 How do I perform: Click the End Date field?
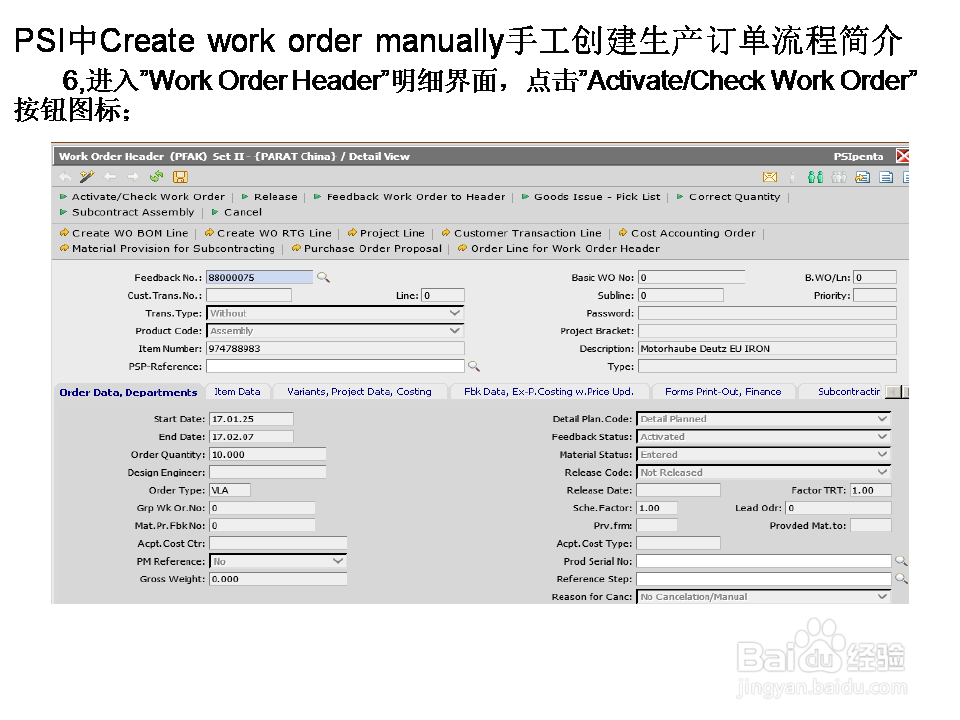[251, 437]
